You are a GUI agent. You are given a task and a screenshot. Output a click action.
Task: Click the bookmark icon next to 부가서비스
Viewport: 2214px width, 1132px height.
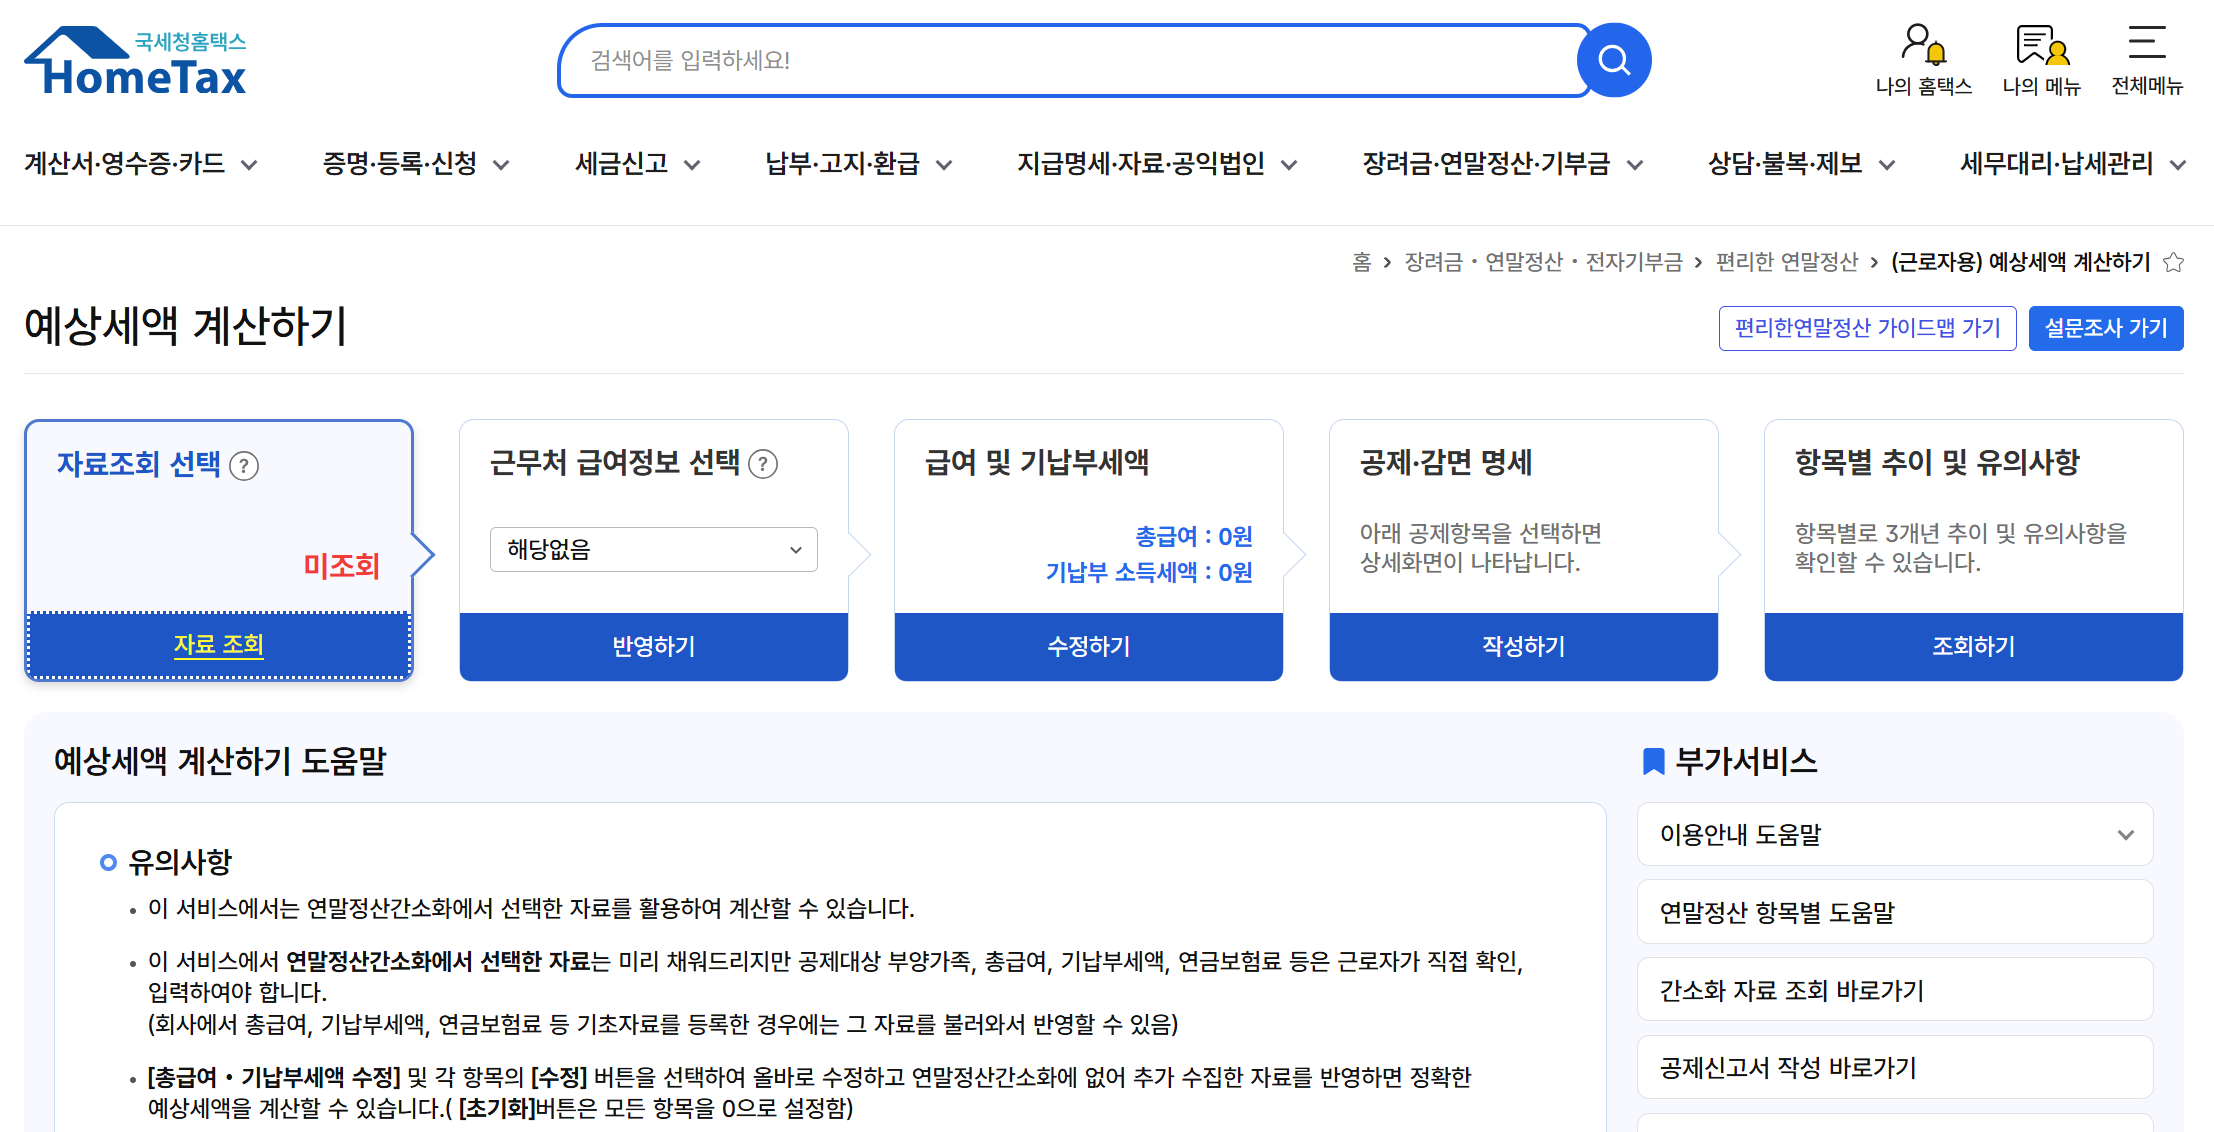1652,760
